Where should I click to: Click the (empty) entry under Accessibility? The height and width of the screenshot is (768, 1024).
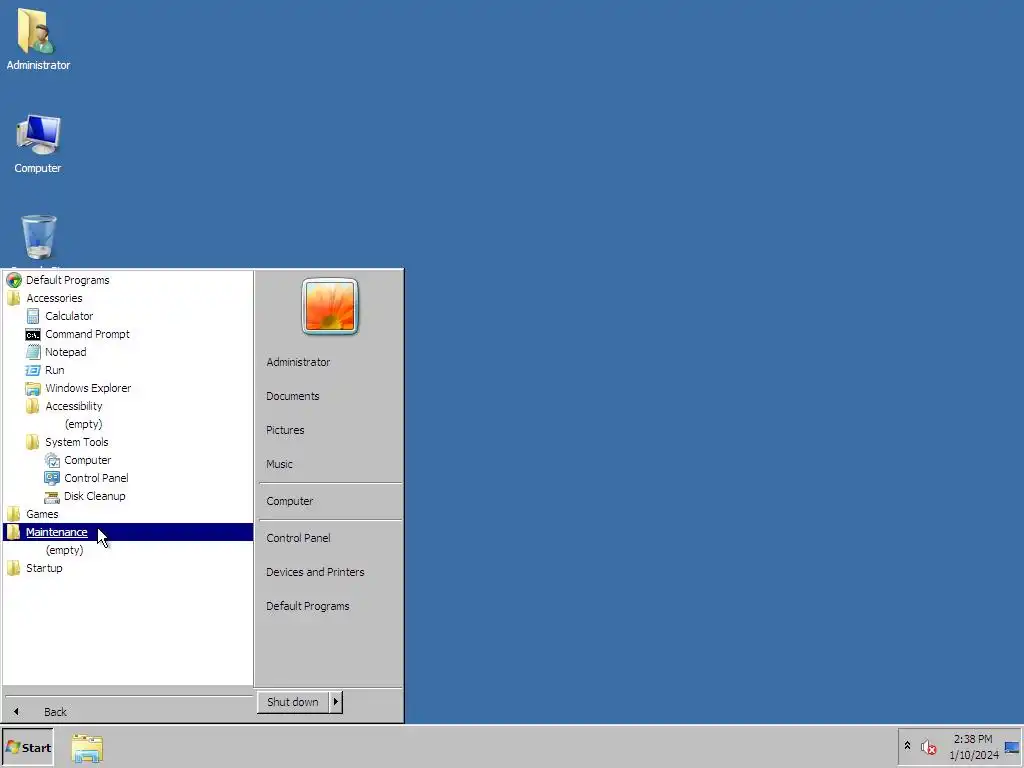(84, 424)
